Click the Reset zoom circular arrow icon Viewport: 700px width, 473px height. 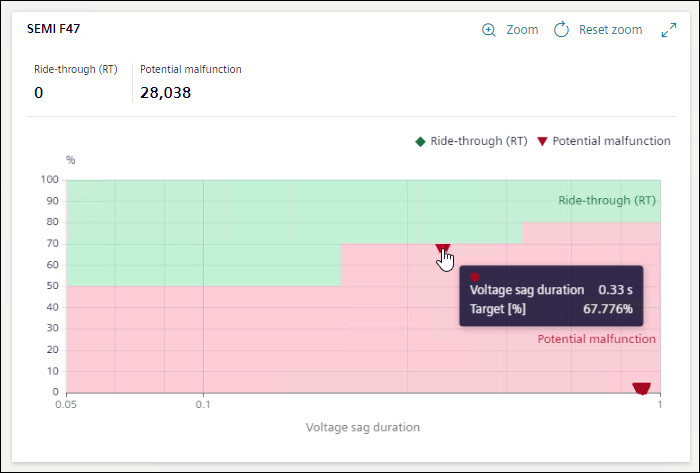pyautogui.click(x=561, y=30)
